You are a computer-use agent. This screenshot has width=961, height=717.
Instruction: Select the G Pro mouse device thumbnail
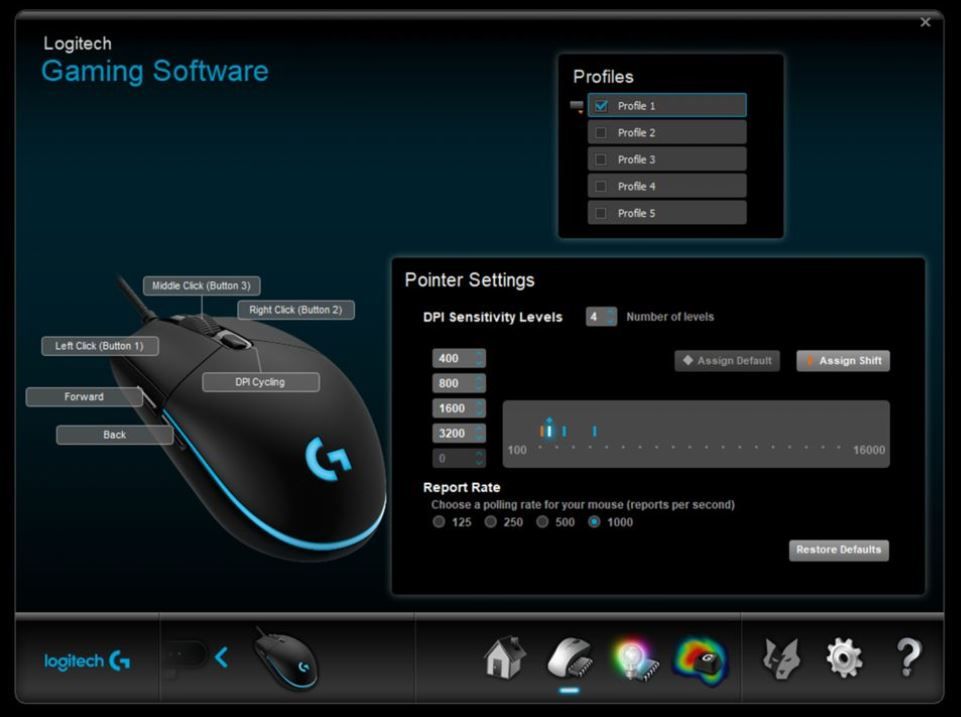pos(286,659)
